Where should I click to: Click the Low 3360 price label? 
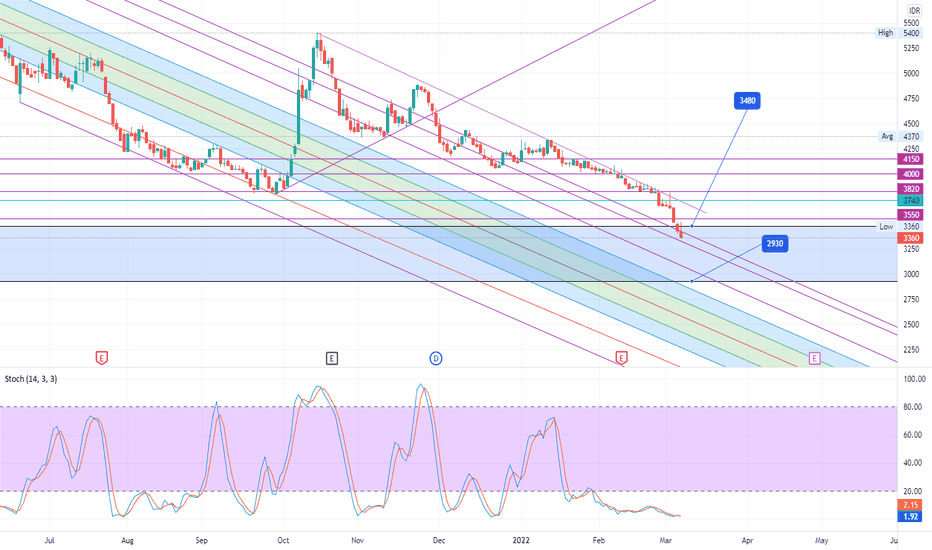click(899, 227)
